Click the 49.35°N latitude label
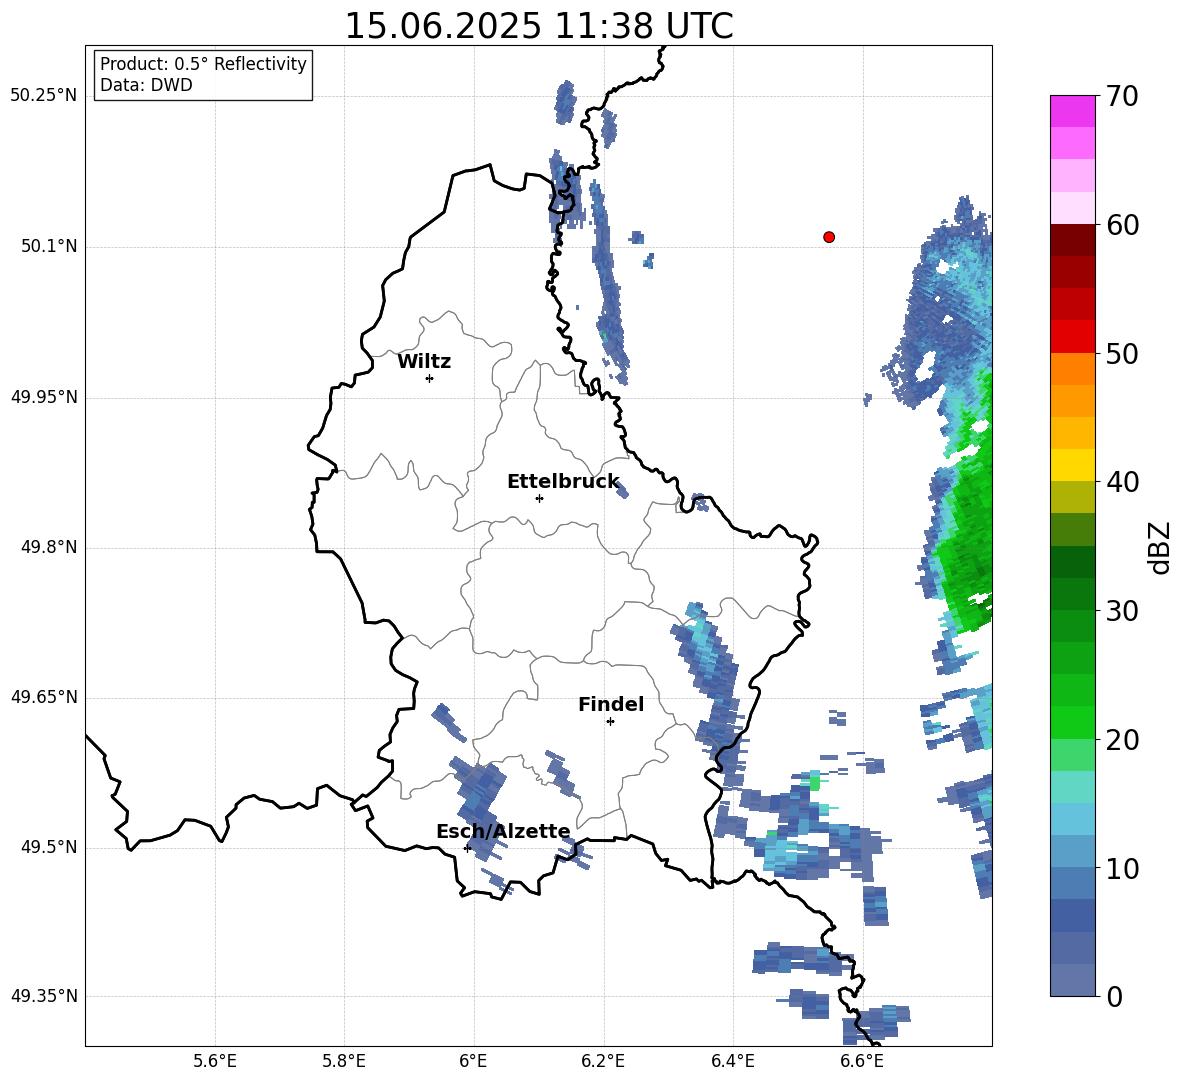This screenshot has height=1081, width=1184. click(44, 996)
